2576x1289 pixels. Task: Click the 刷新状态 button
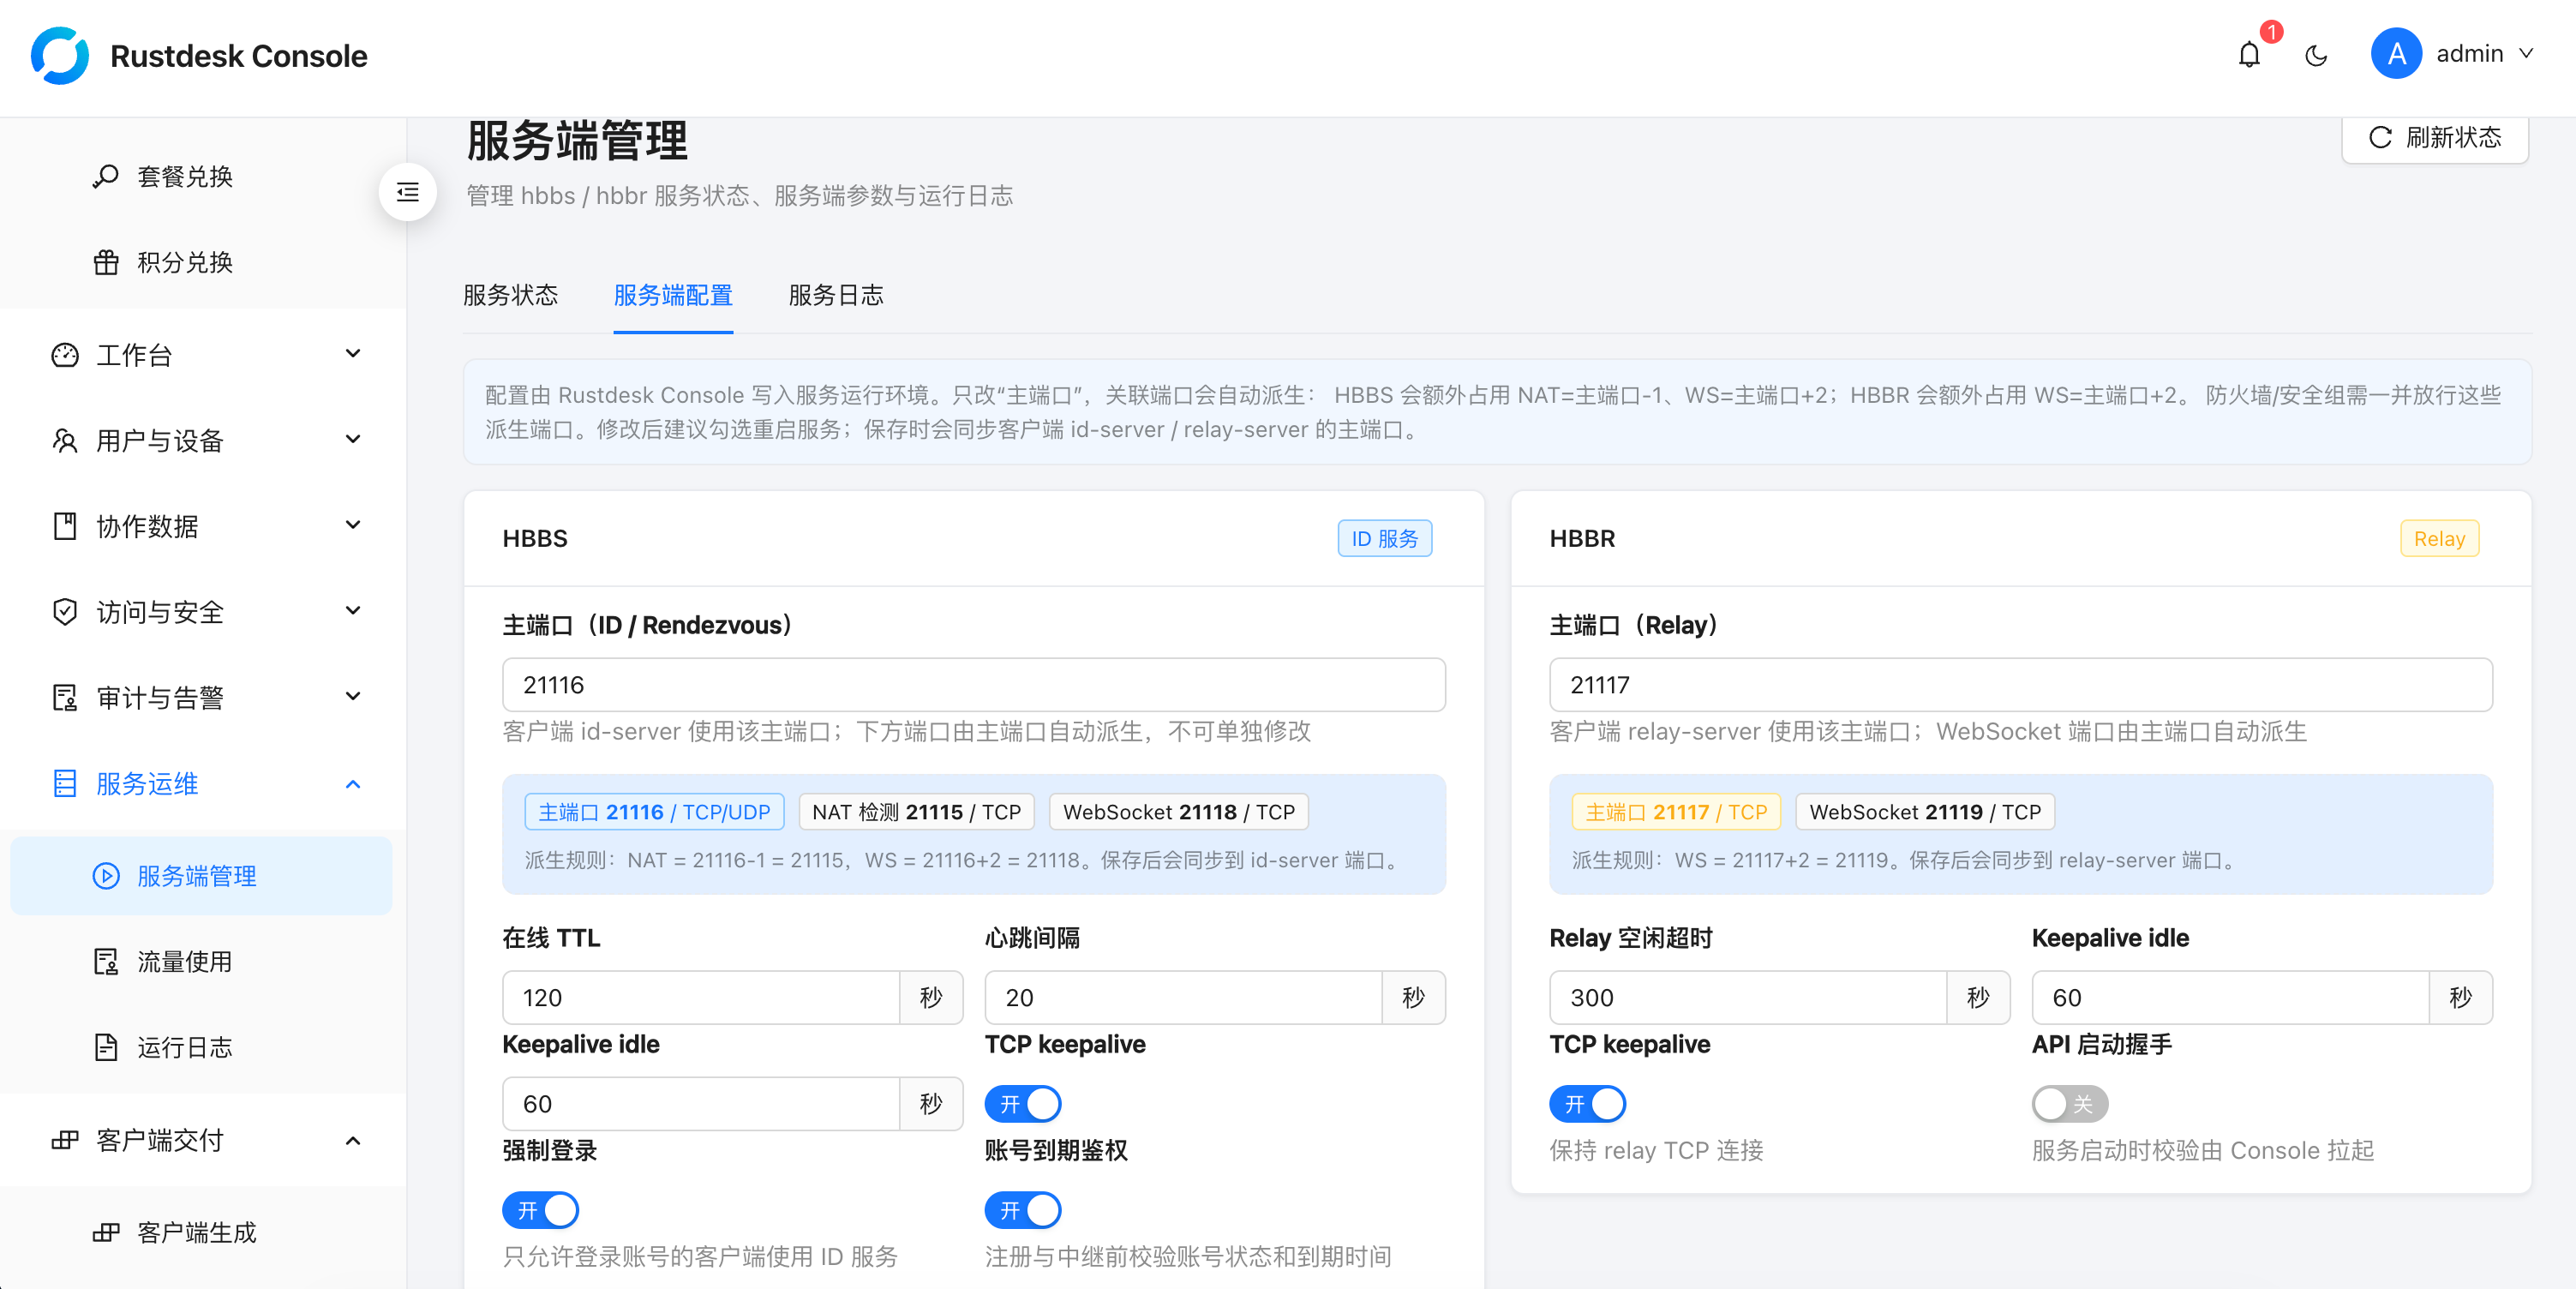[x=2434, y=137]
